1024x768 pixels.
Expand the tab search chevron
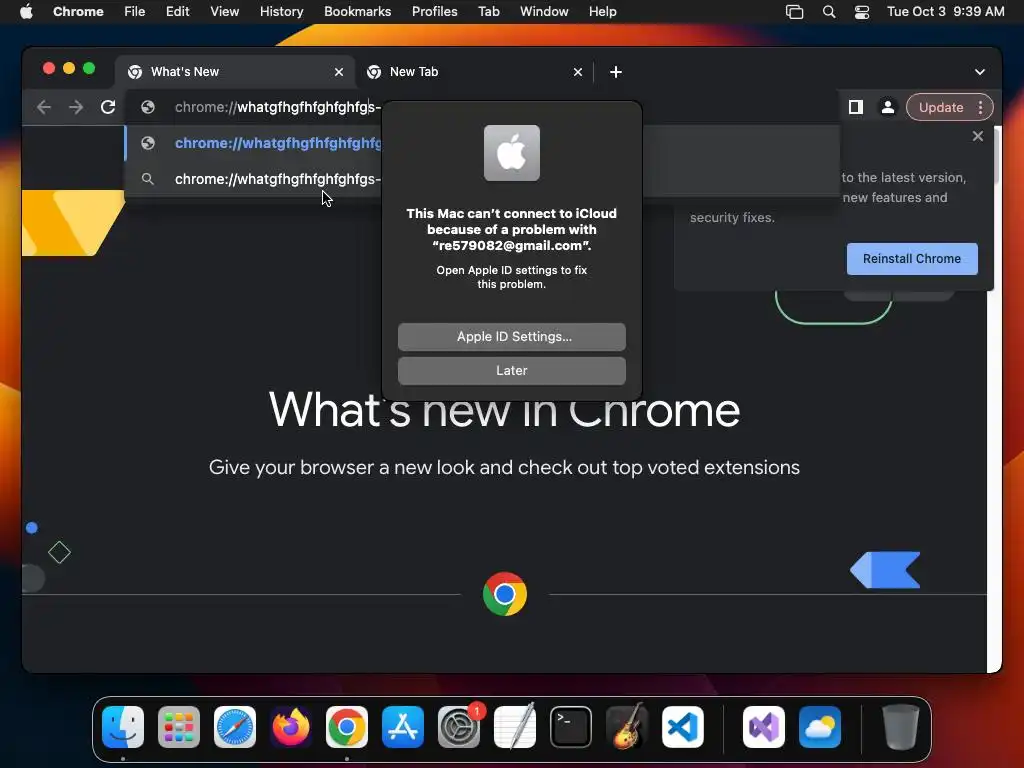click(980, 72)
